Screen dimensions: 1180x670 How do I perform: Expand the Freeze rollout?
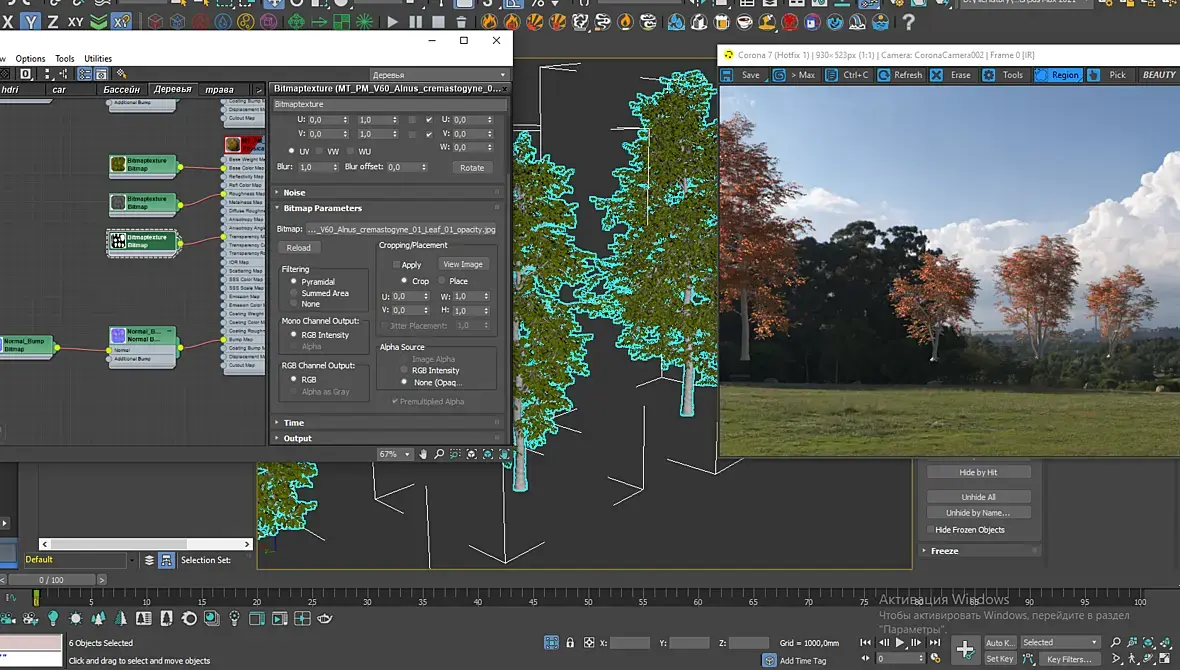pos(944,551)
